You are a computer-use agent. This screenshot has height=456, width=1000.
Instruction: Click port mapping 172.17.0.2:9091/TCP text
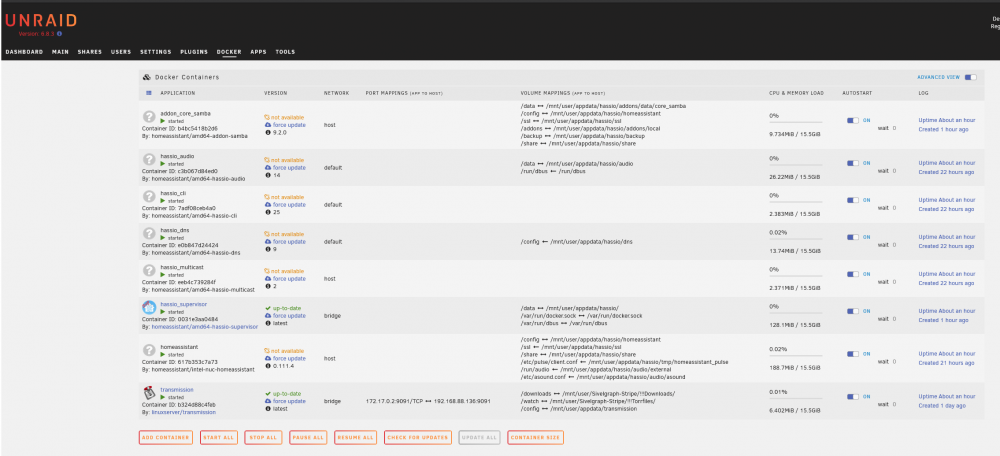click(393, 401)
